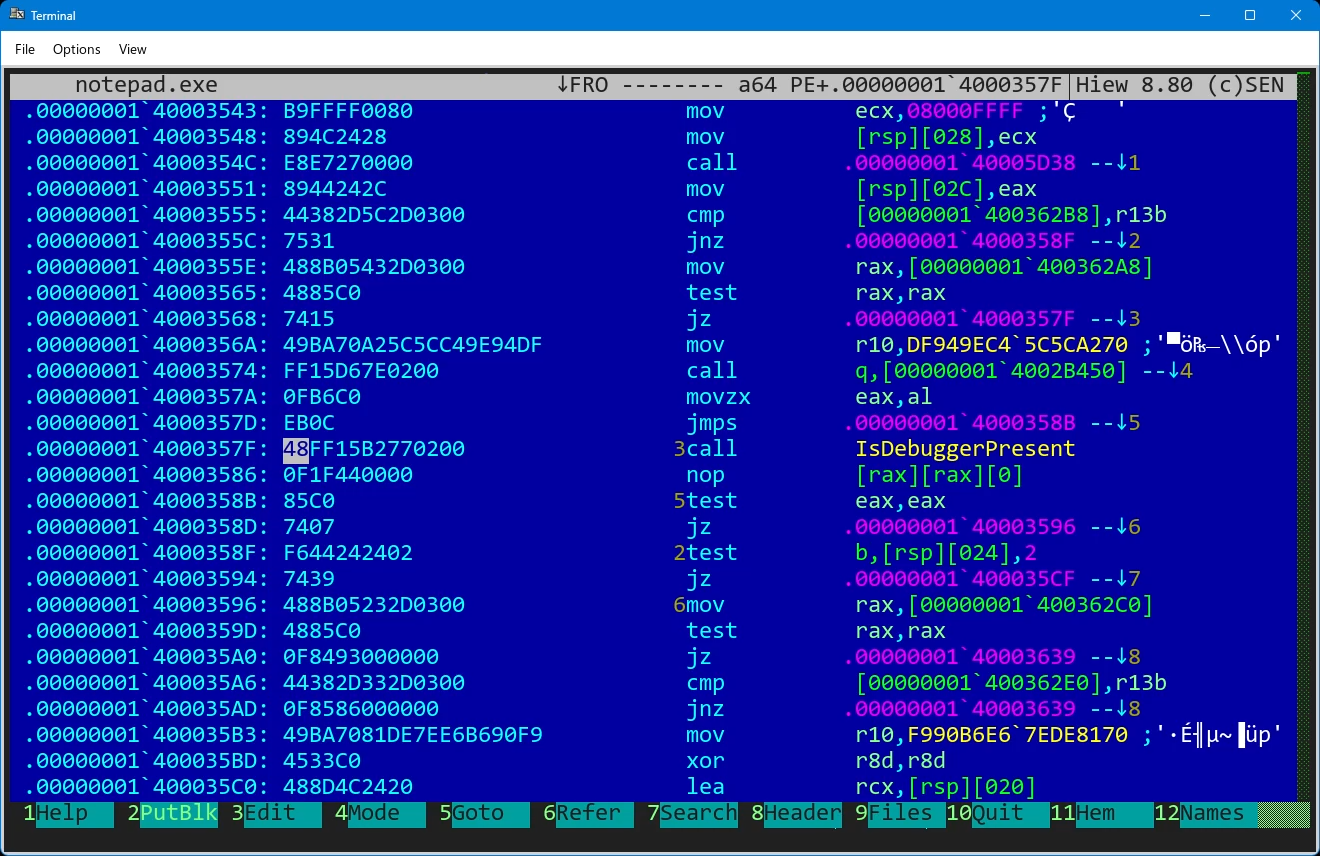Image resolution: width=1320 pixels, height=856 pixels.
Task: Click the PE+.00000001`4000357F address in header
Action: [927, 85]
